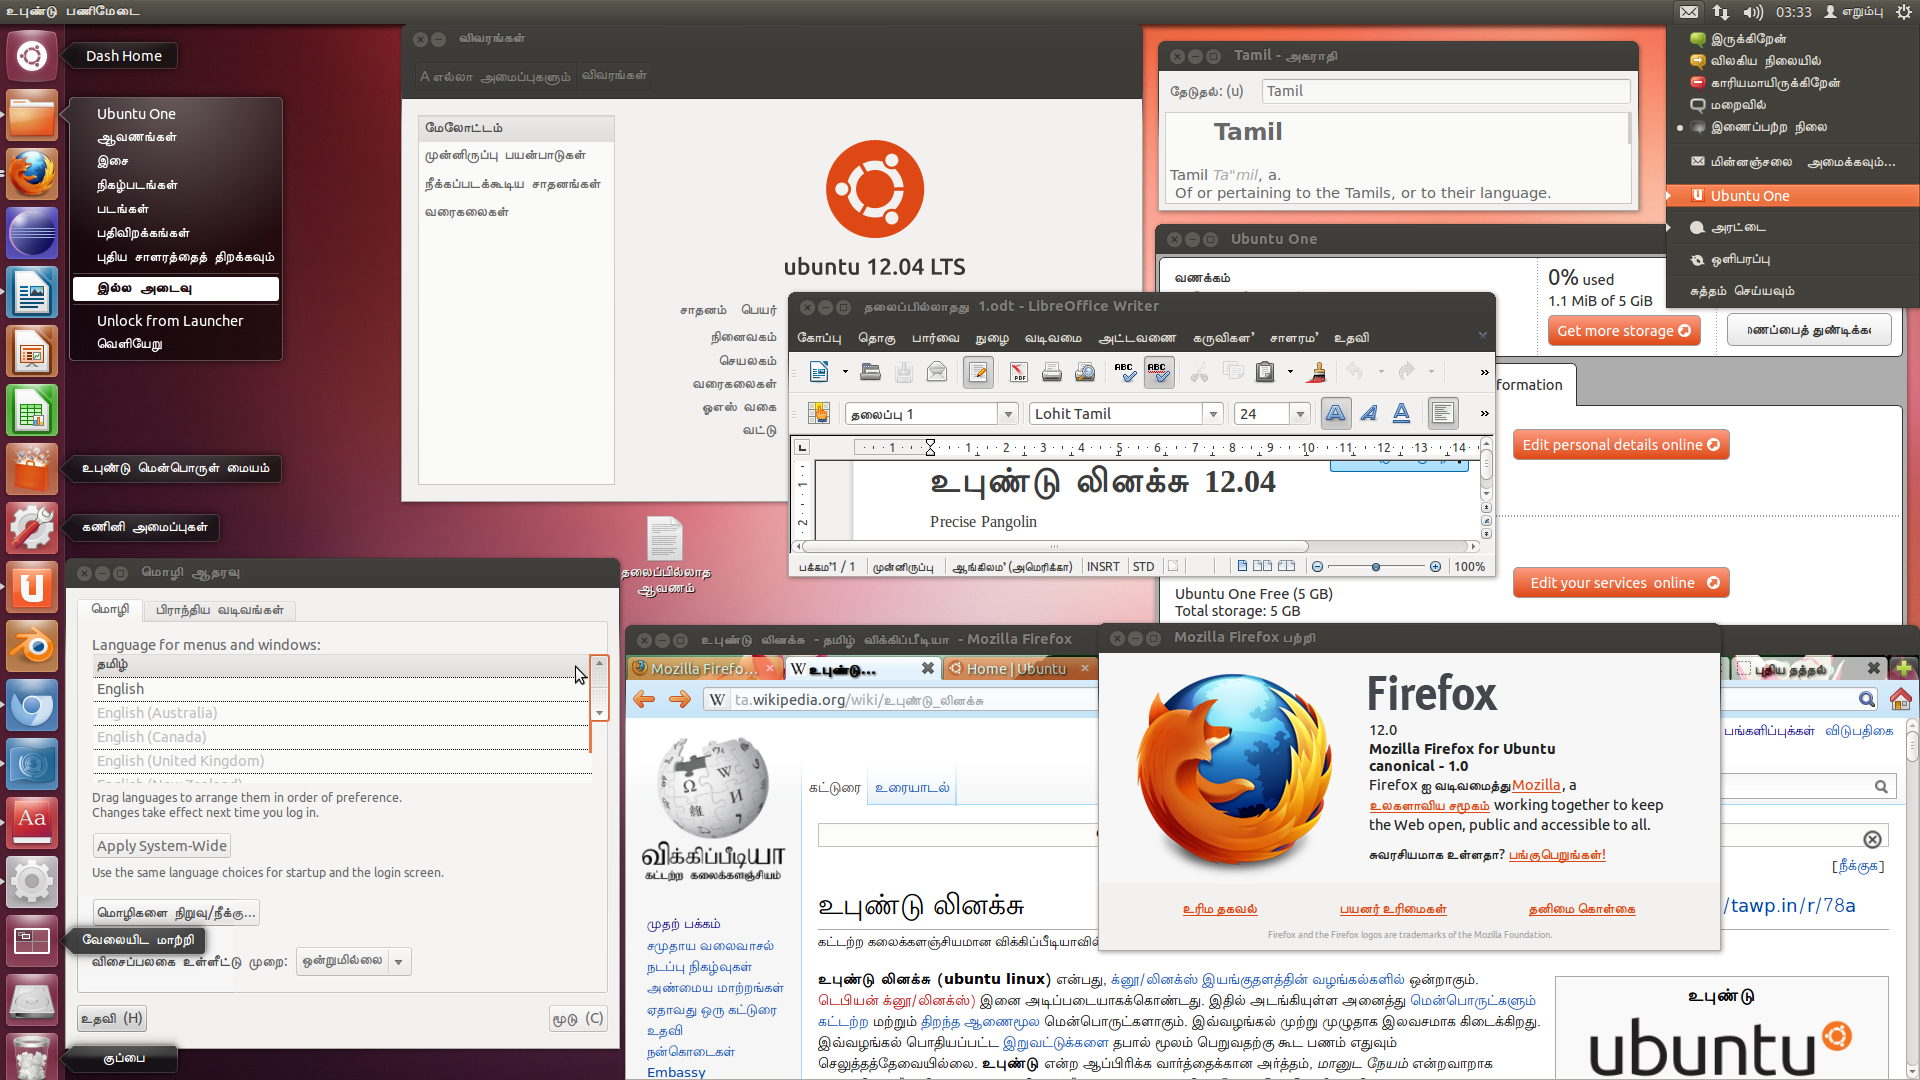Launch Firefox from the launcher

coord(32,175)
